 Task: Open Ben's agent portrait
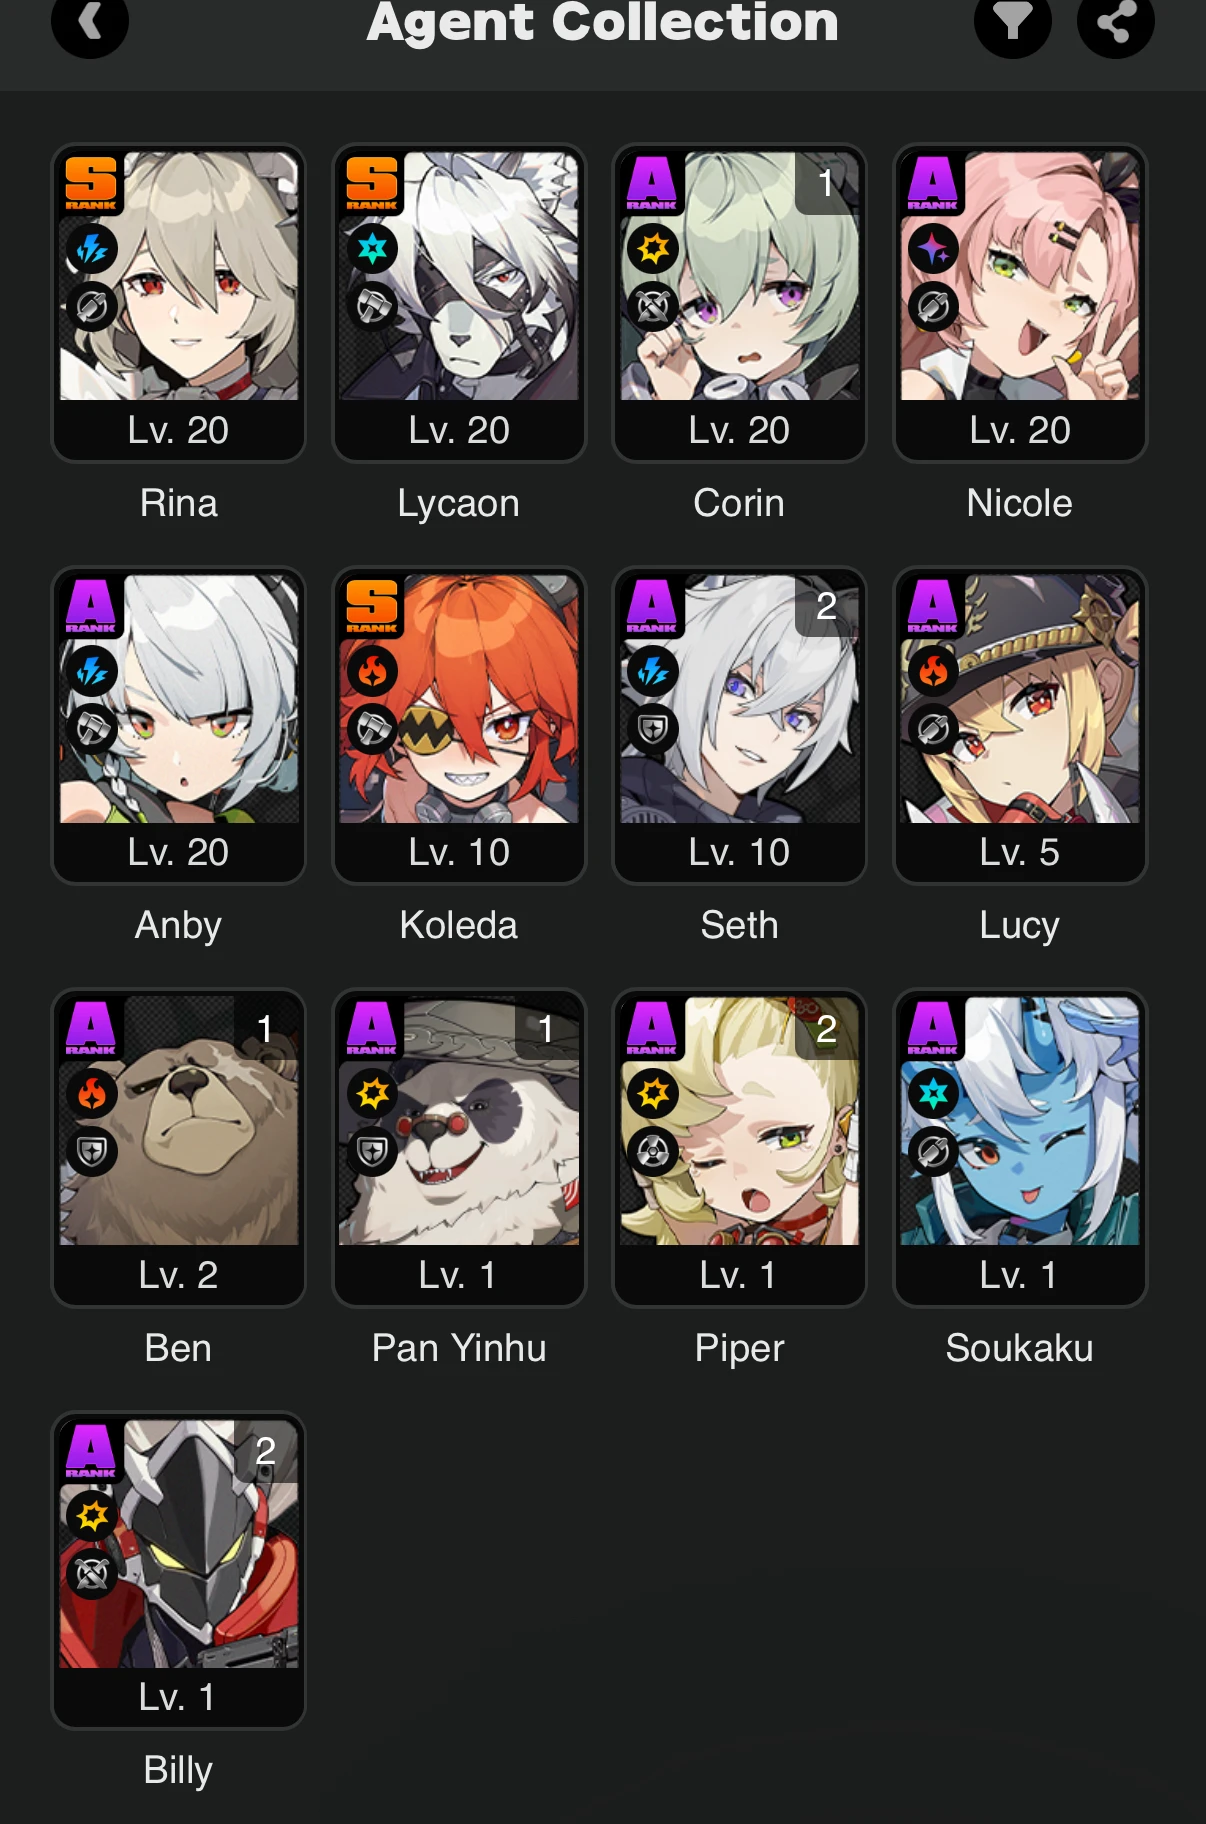(x=179, y=1121)
